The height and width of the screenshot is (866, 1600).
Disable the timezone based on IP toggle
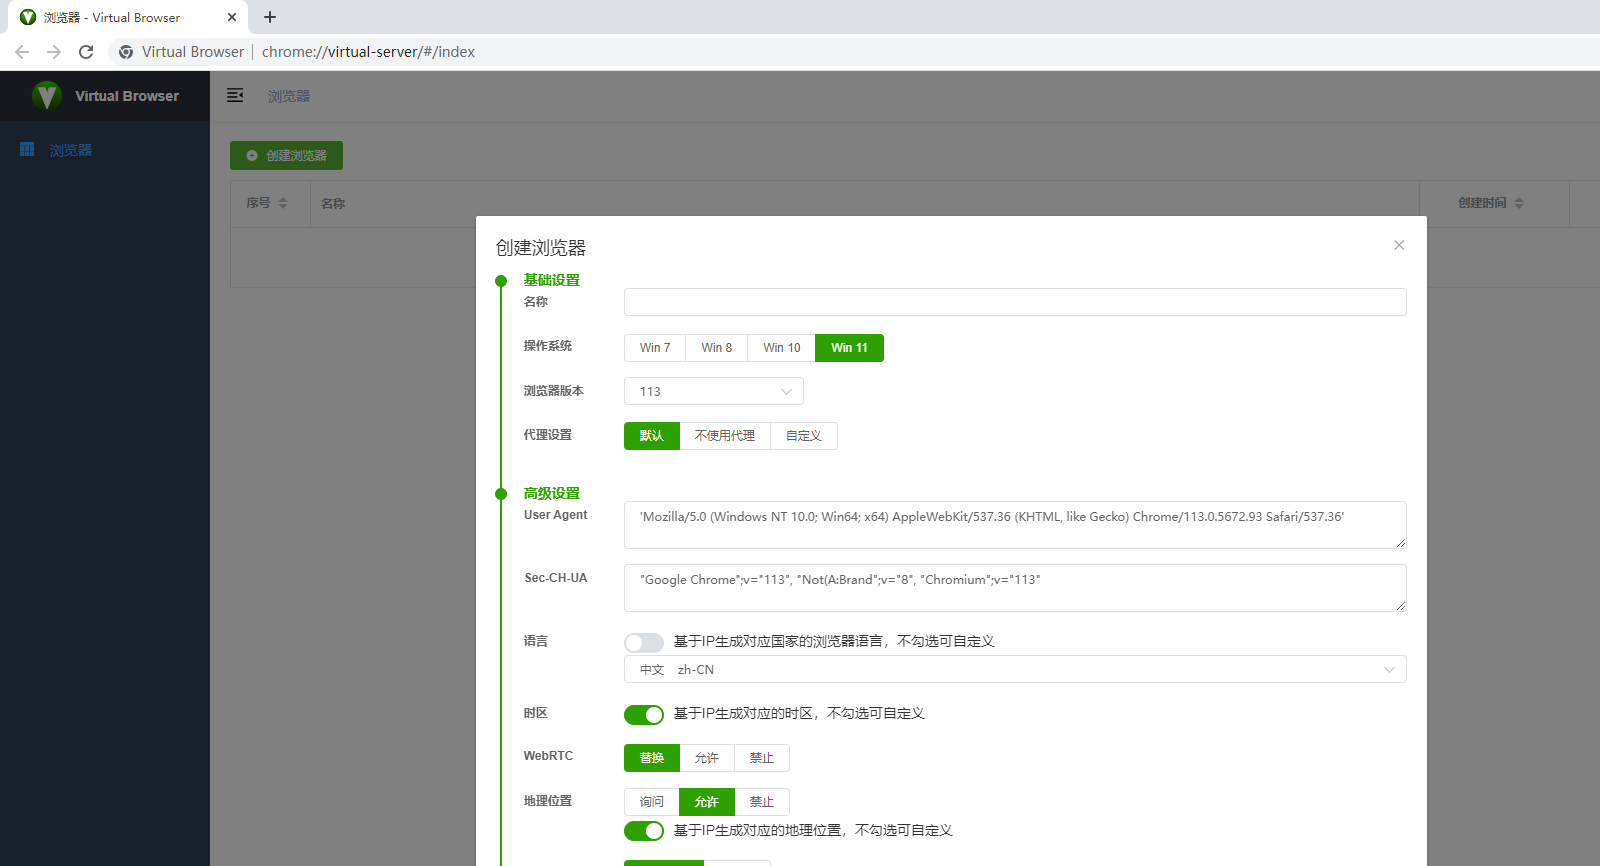point(644,714)
